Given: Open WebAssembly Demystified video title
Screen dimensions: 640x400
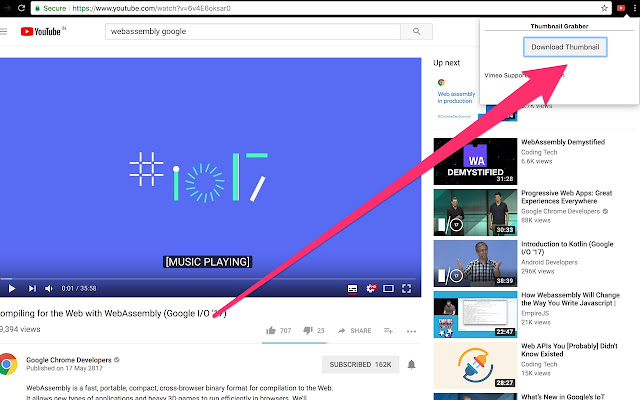Looking at the screenshot, I should tap(563, 142).
